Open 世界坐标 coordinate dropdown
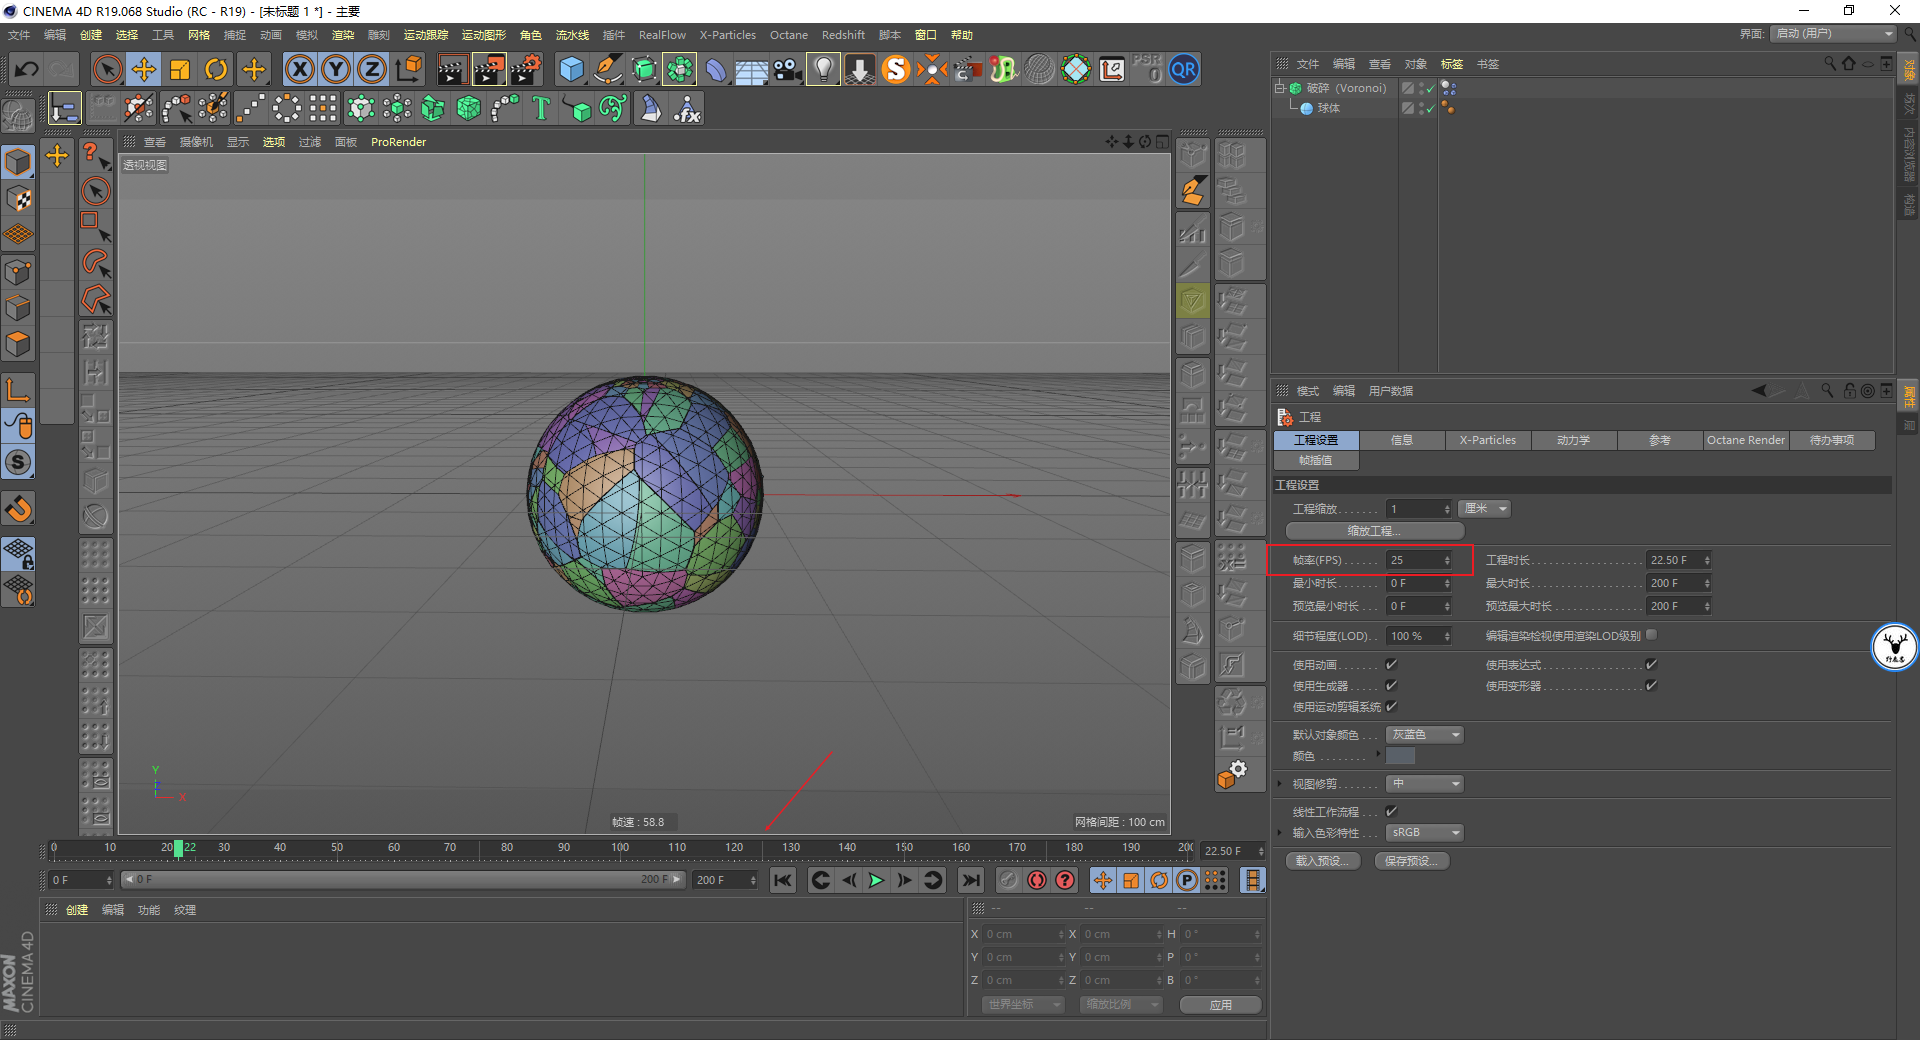1920x1040 pixels. pos(1023,1005)
